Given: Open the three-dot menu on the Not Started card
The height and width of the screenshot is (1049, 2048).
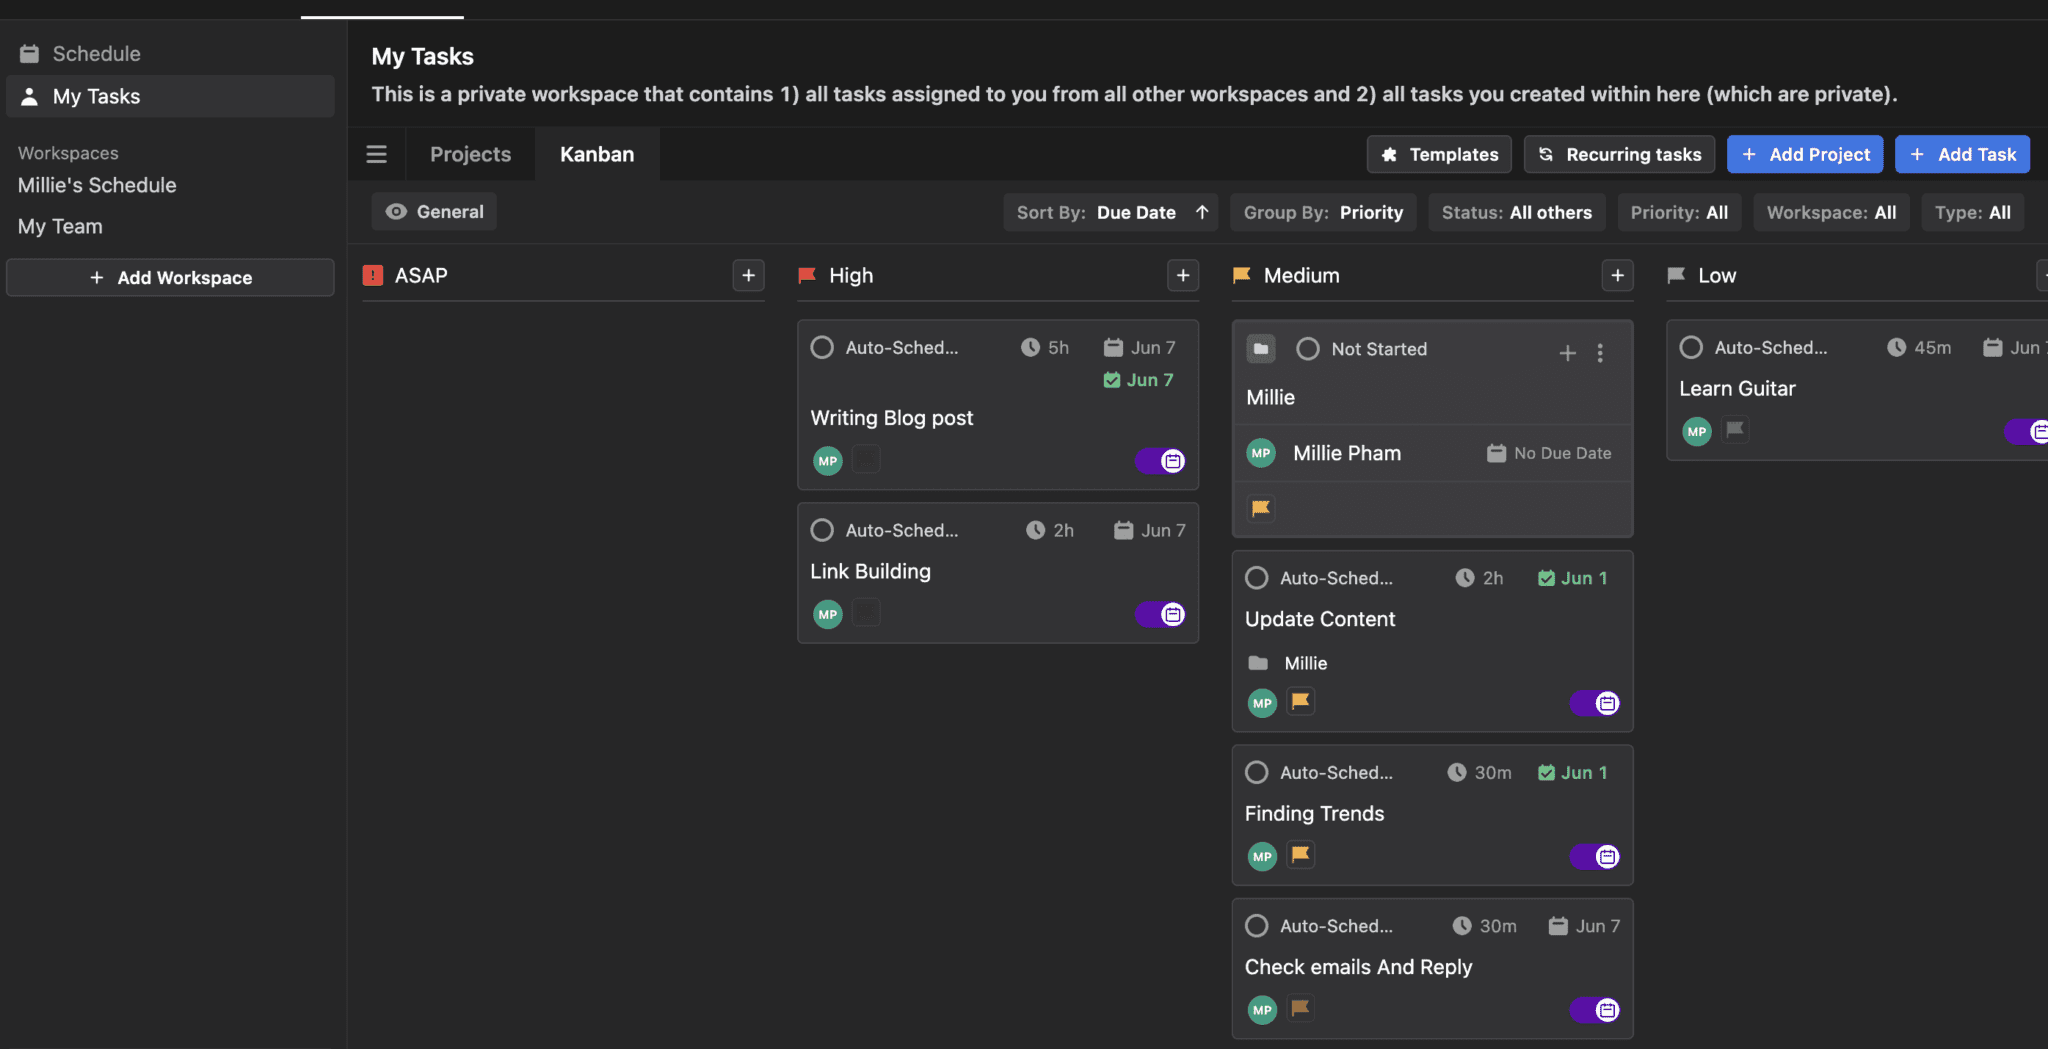Looking at the screenshot, I should 1601,352.
